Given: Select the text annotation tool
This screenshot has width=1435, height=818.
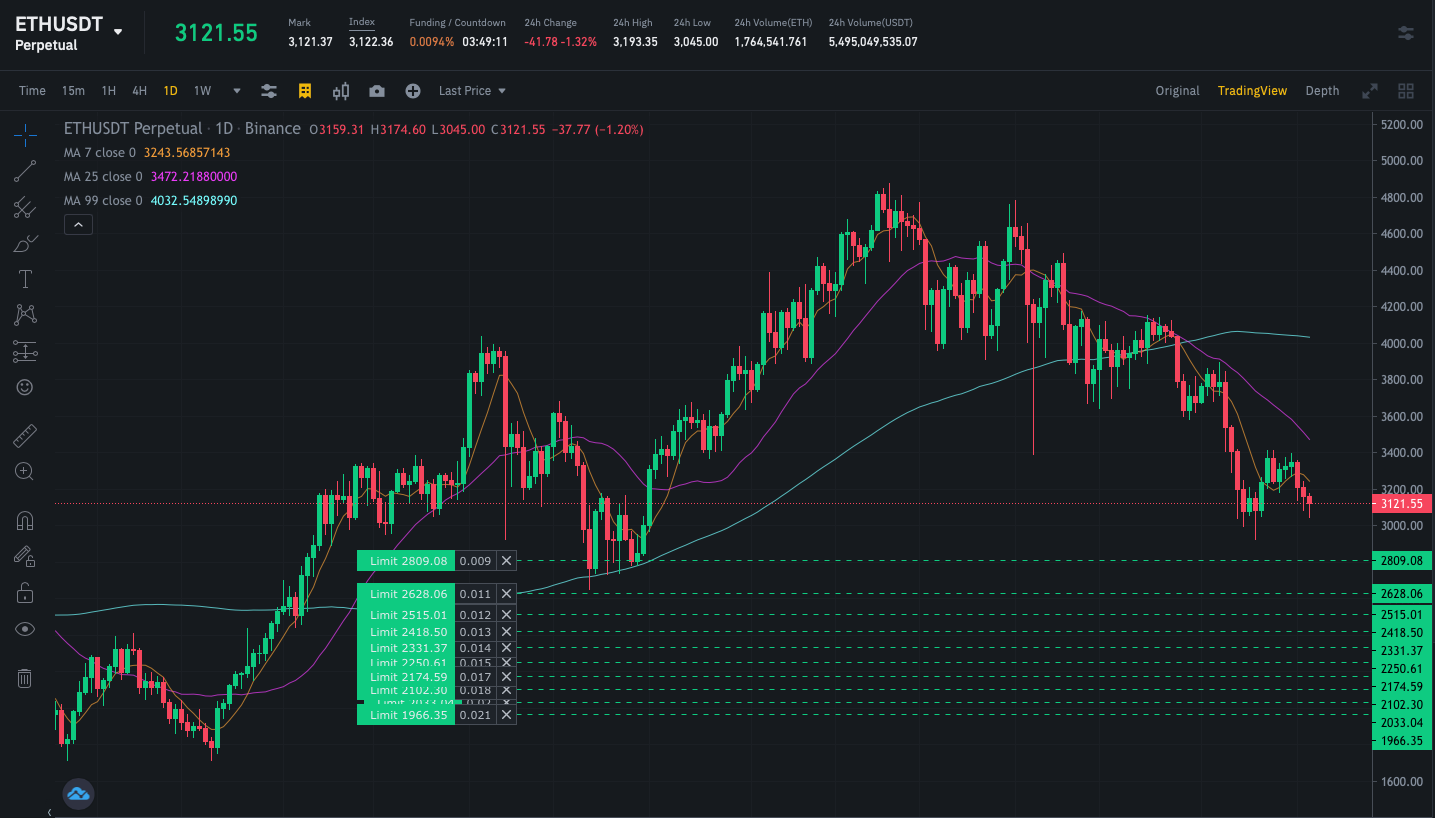Looking at the screenshot, I should point(25,279).
